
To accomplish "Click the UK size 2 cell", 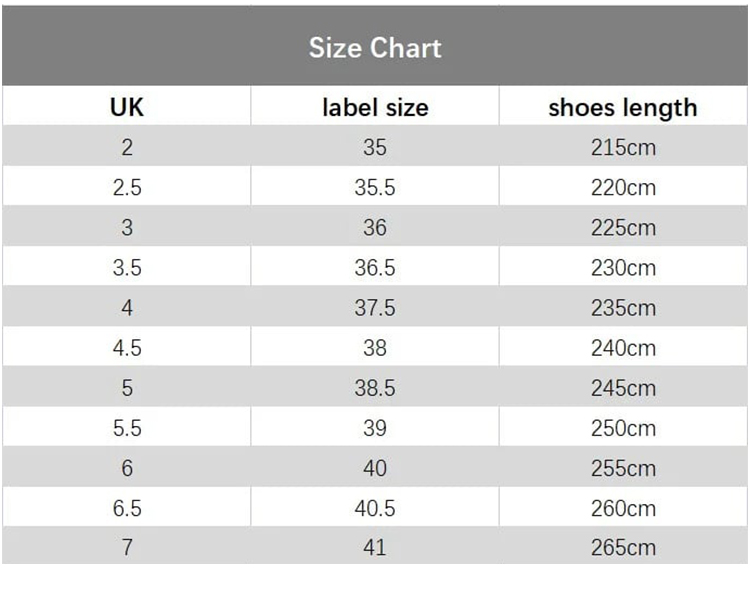I will 127,147.
